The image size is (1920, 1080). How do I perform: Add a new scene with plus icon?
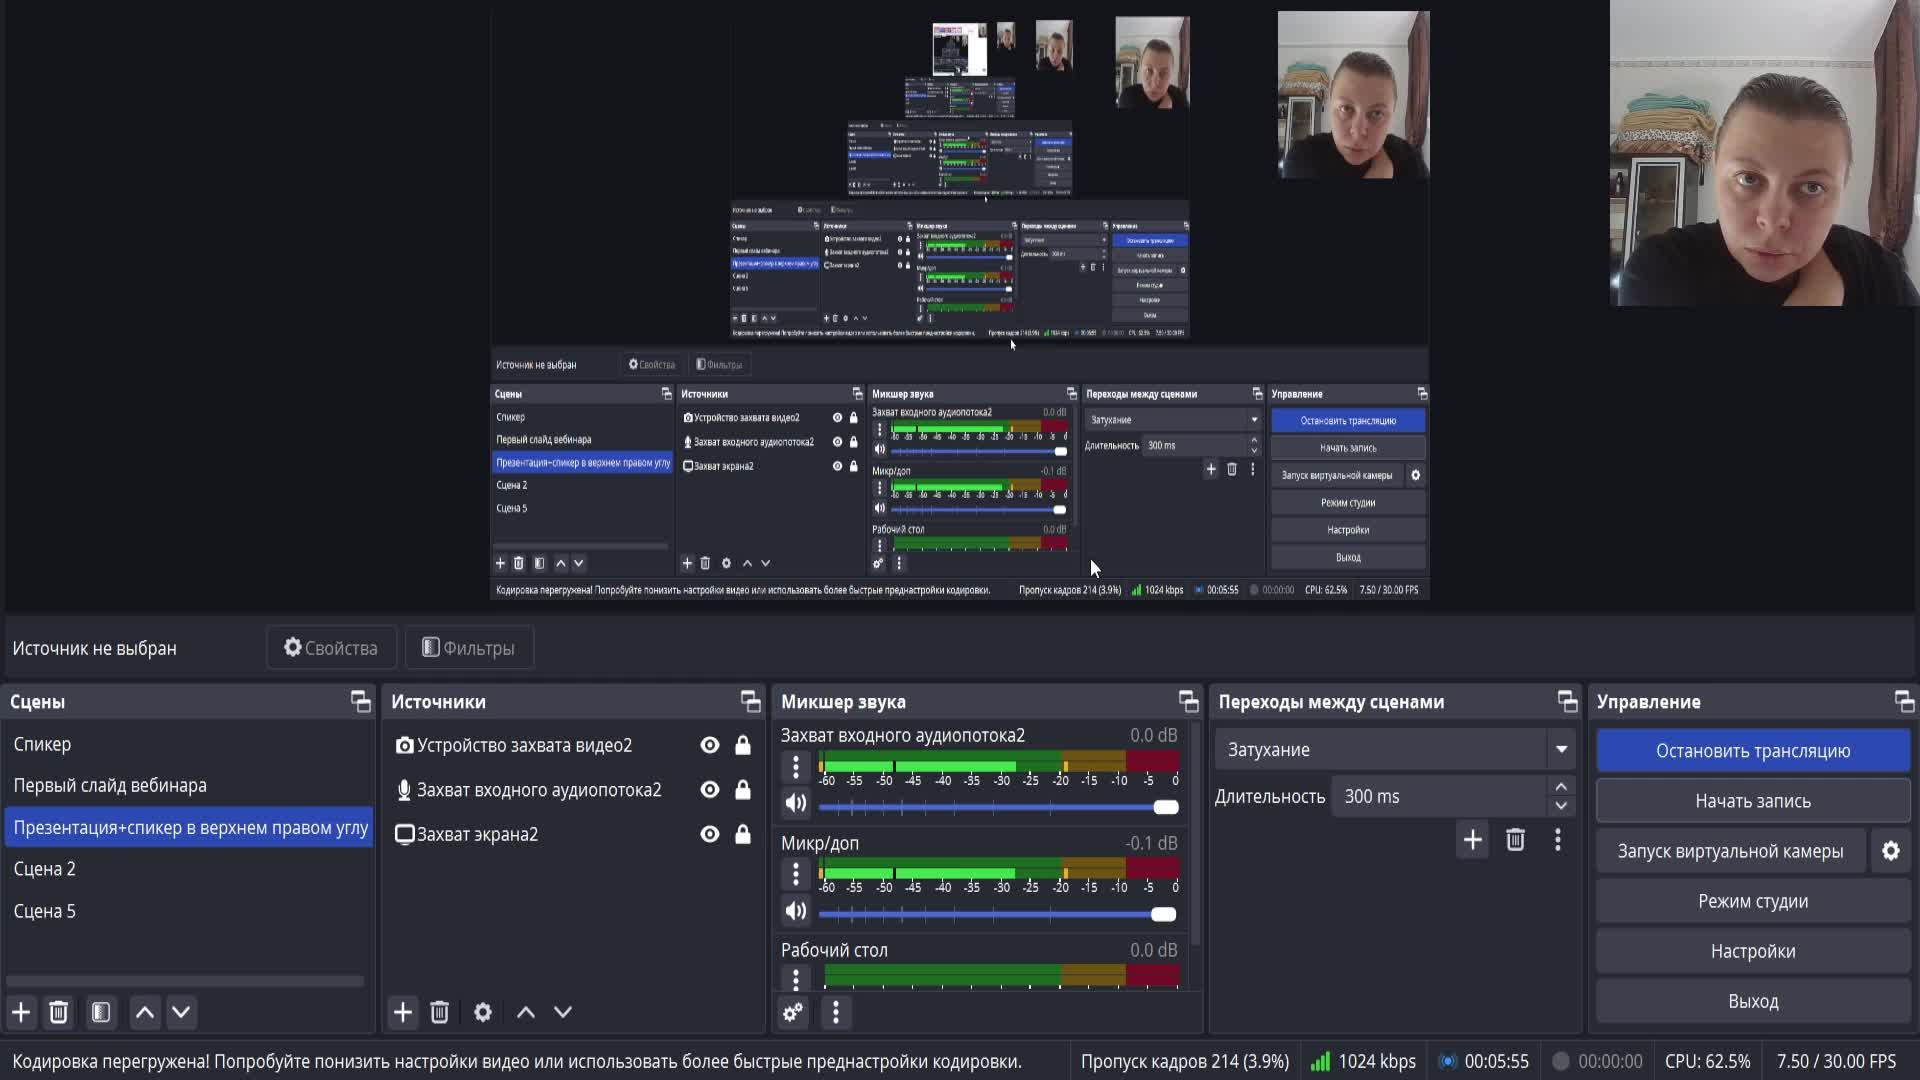pos(21,1012)
